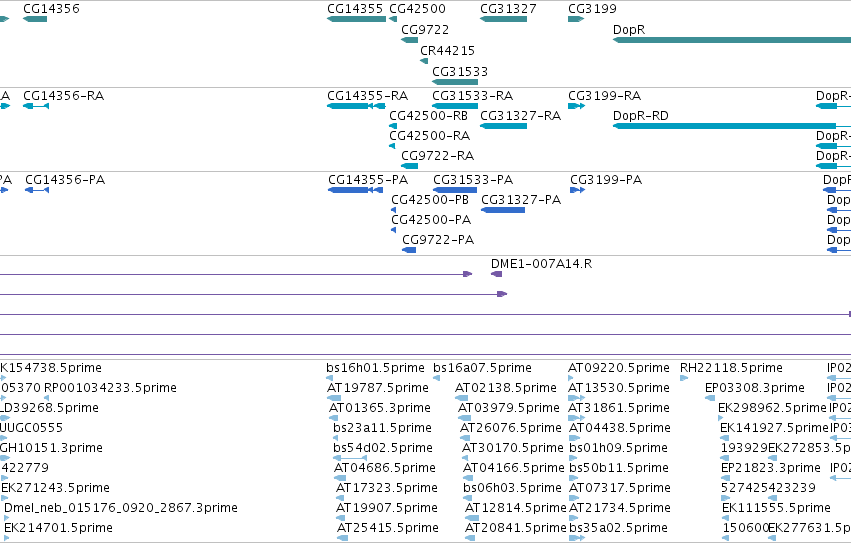Screen dimensions: 851x543
Task: Select the EK298962.5prime label
Action: tap(772, 408)
